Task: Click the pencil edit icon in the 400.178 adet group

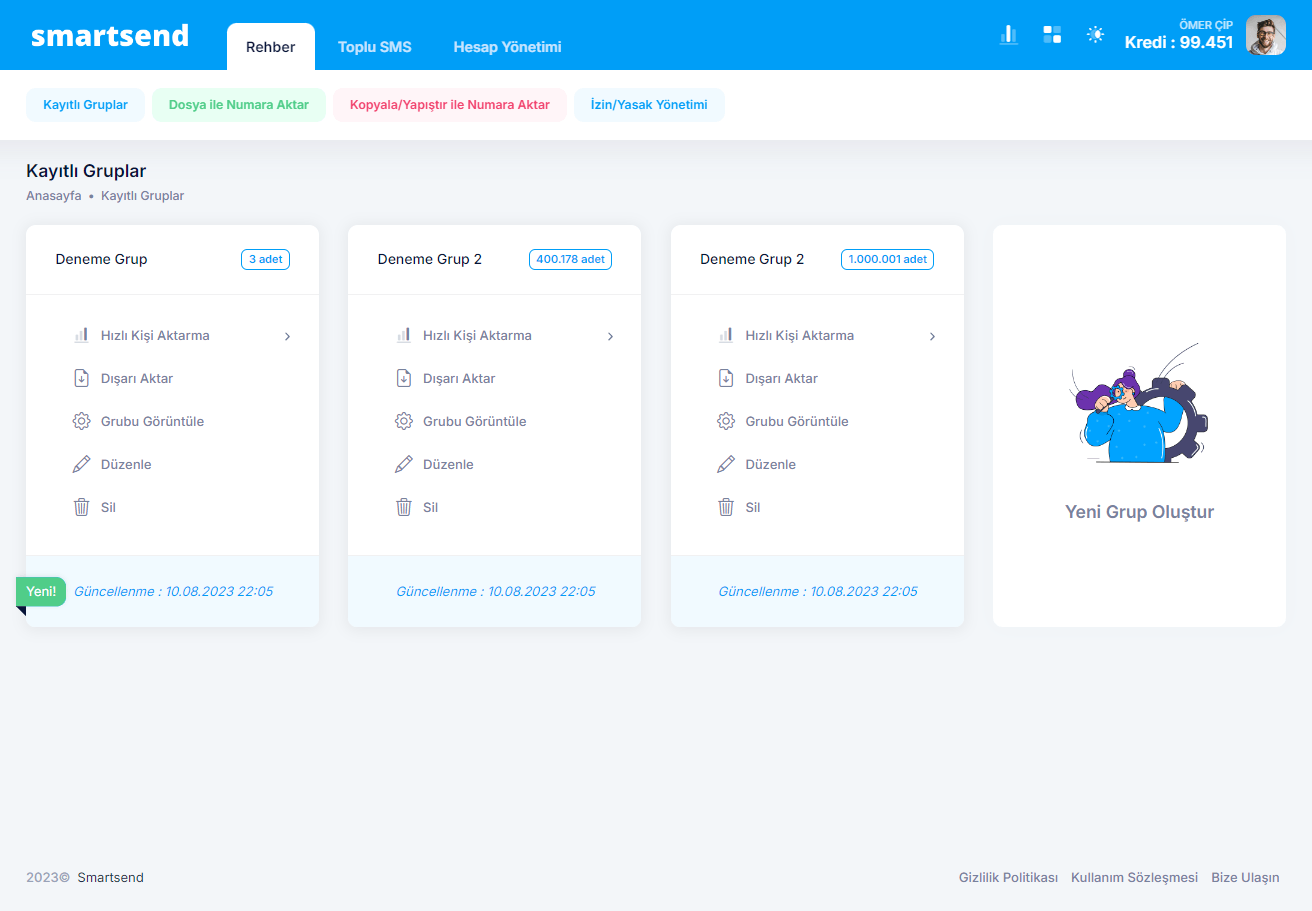Action: point(404,464)
